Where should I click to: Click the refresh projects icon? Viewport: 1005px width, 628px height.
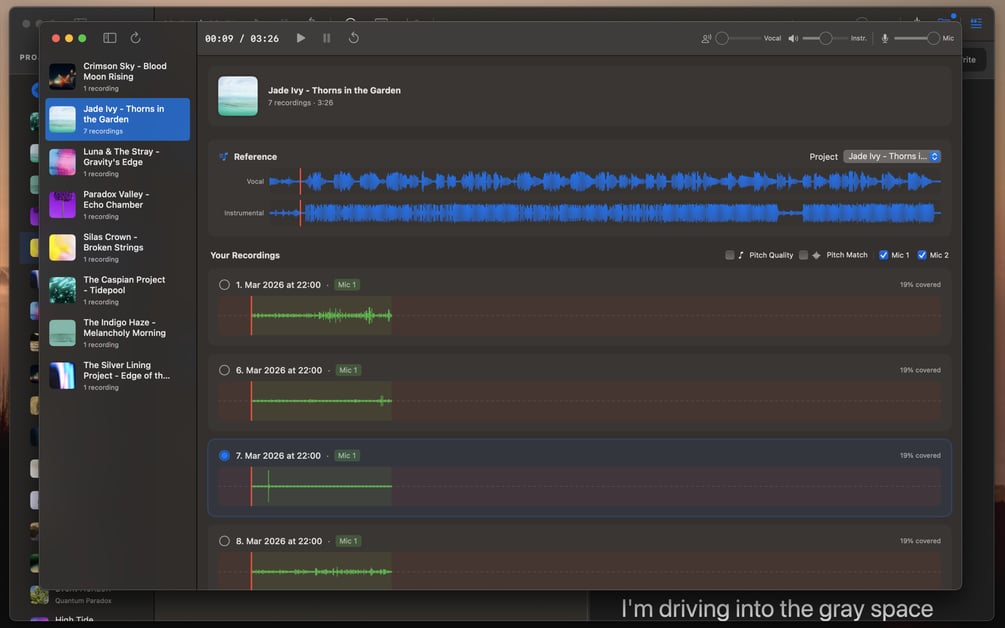pos(135,38)
